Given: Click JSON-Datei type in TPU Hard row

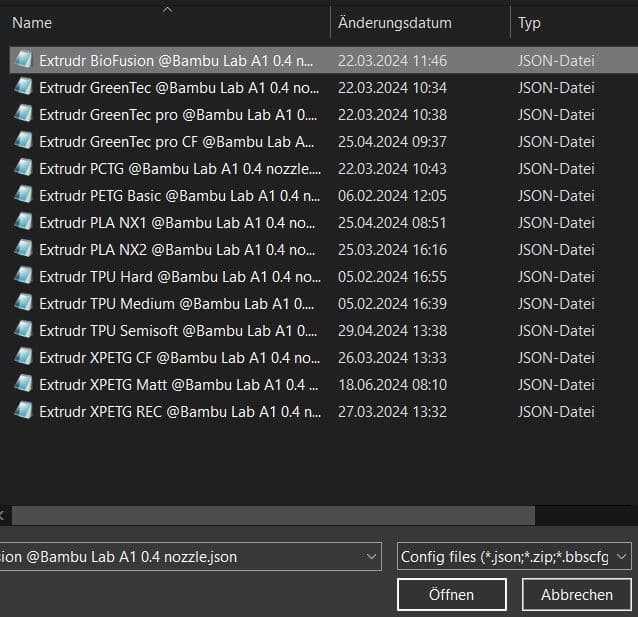Looking at the screenshot, I should point(556,277).
